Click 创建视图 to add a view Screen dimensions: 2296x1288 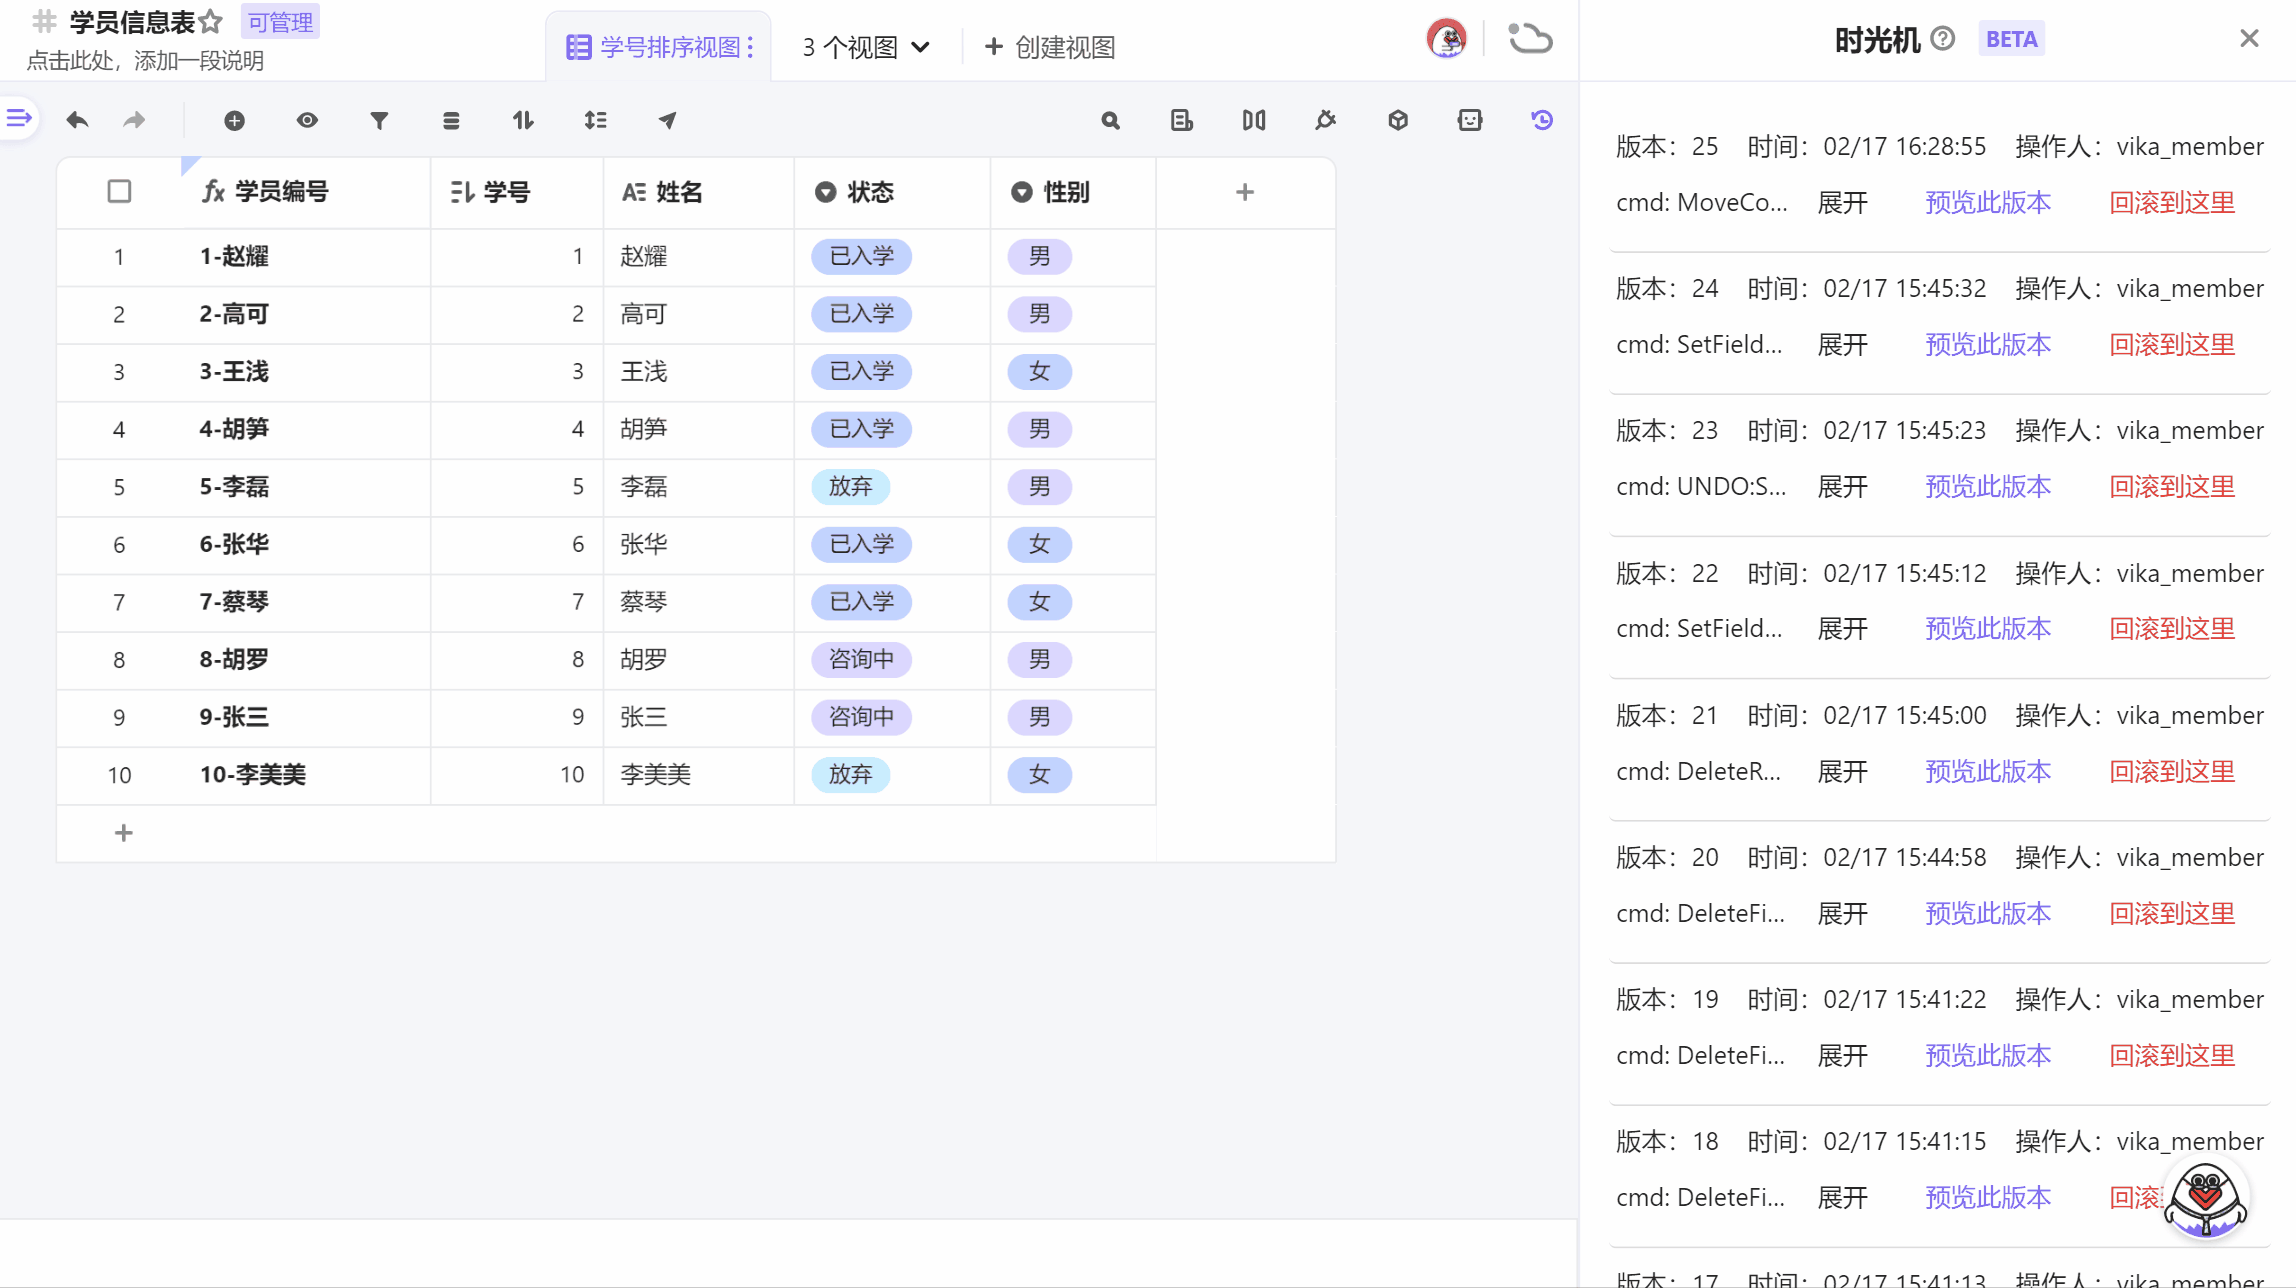1049,47
